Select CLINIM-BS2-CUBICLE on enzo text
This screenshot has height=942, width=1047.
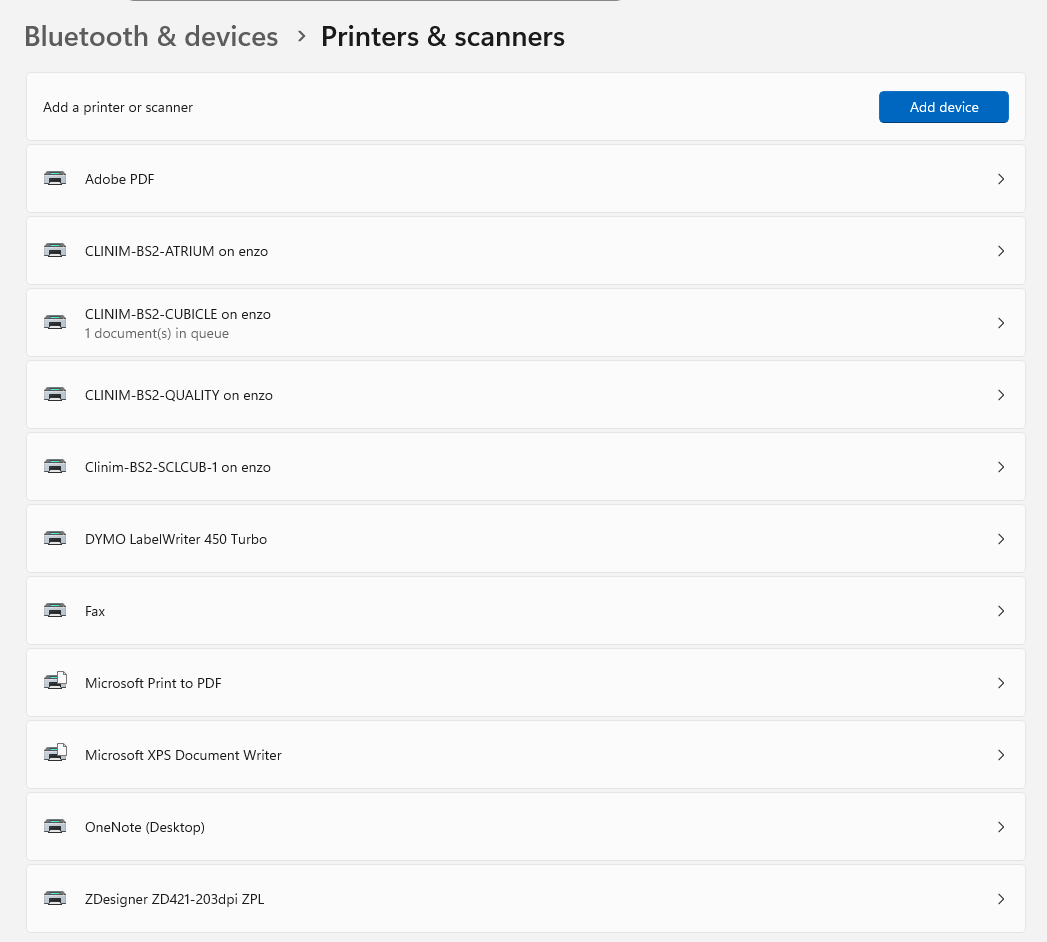coord(178,314)
